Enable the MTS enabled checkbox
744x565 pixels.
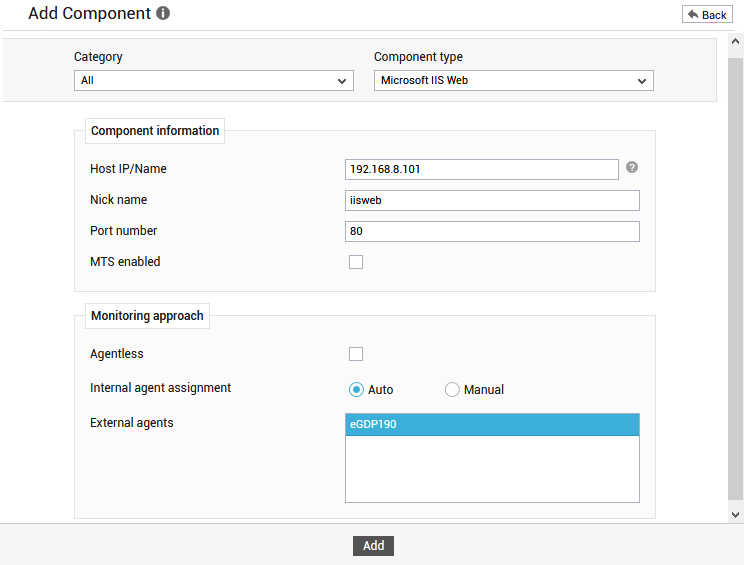(x=356, y=262)
